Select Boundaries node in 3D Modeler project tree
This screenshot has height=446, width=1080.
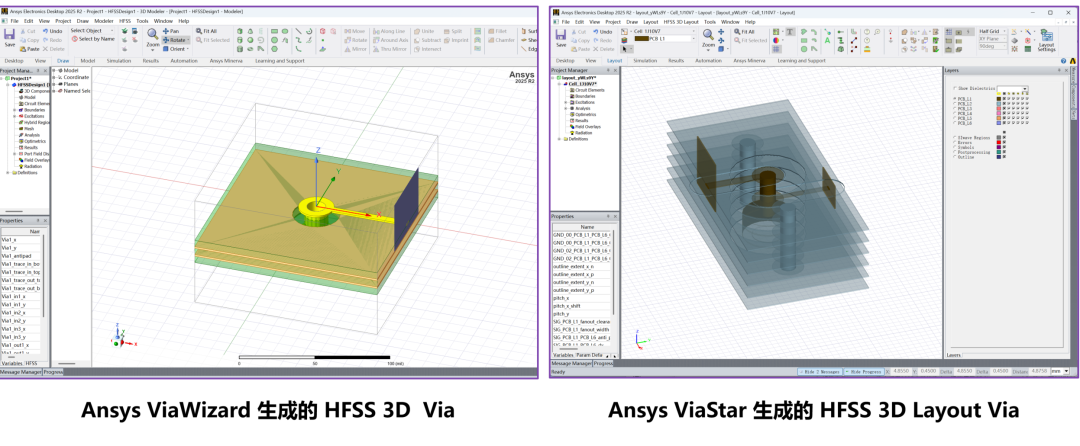[x=34, y=110]
